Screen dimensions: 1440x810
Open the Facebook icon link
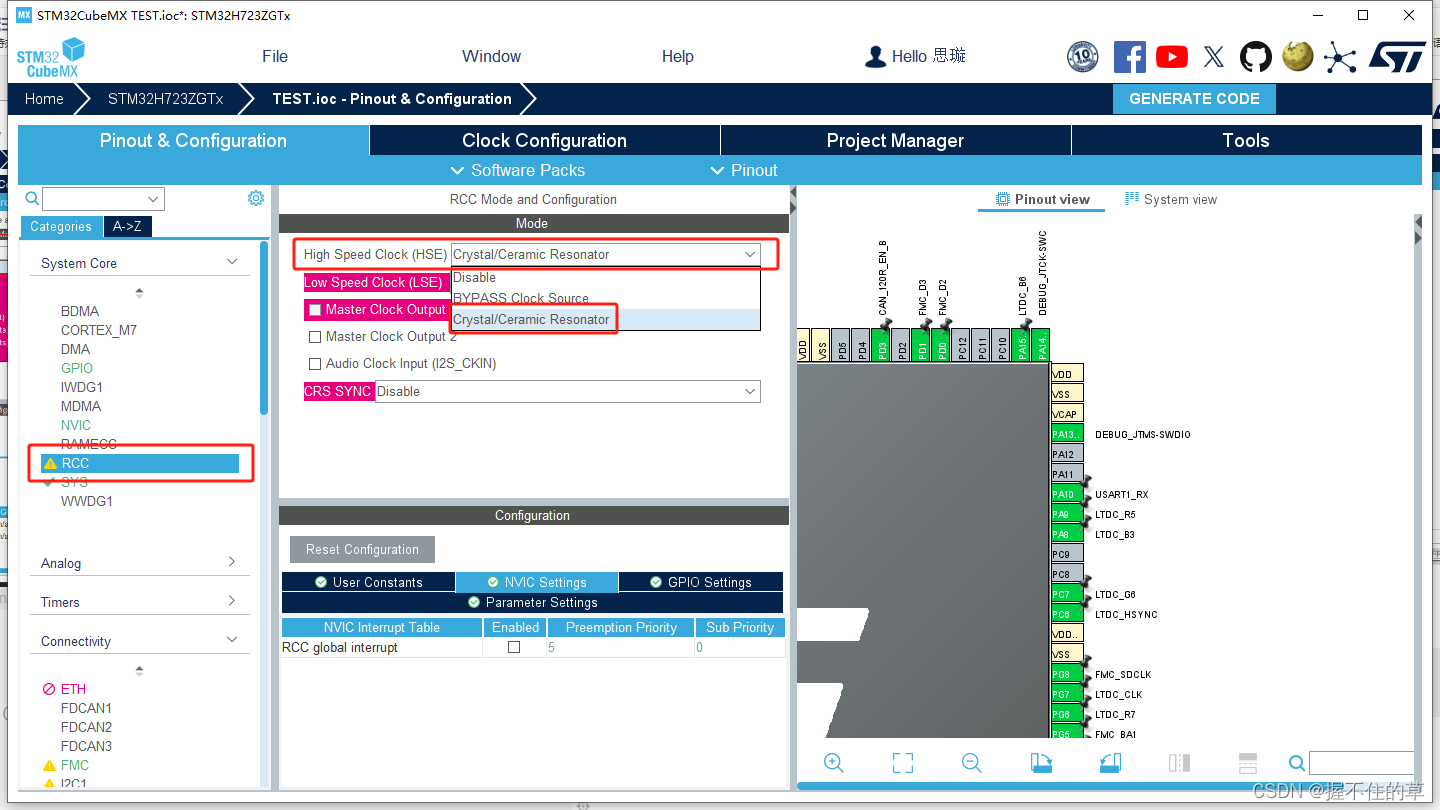(x=1129, y=56)
